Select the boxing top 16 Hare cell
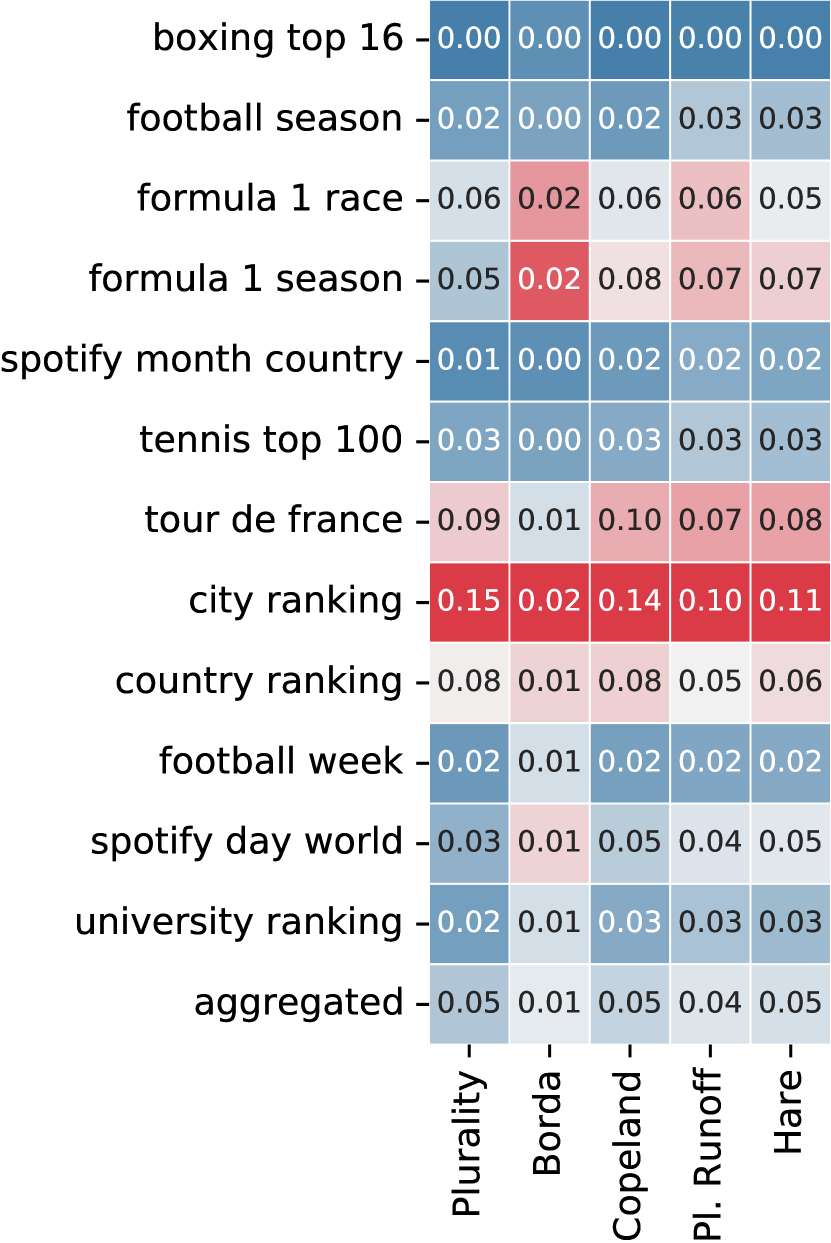The image size is (831, 1243). point(790,40)
